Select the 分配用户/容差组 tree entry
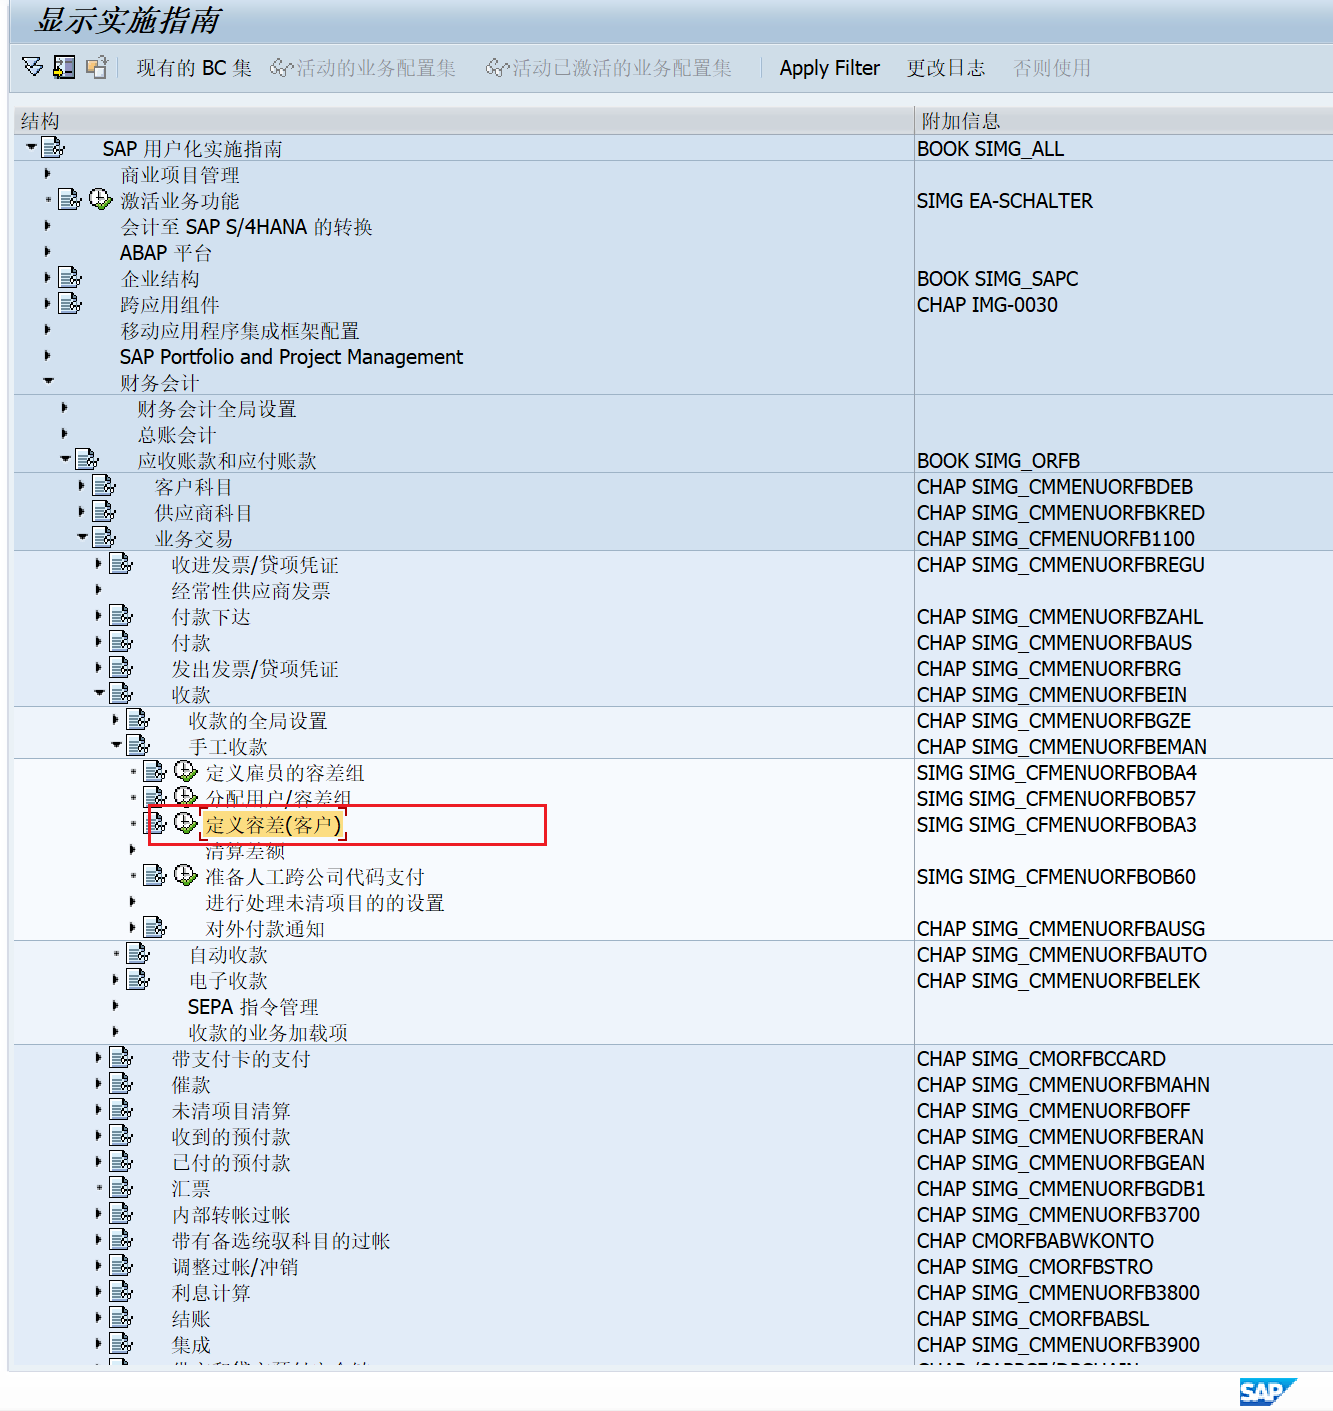This screenshot has width=1333, height=1411. (x=278, y=798)
